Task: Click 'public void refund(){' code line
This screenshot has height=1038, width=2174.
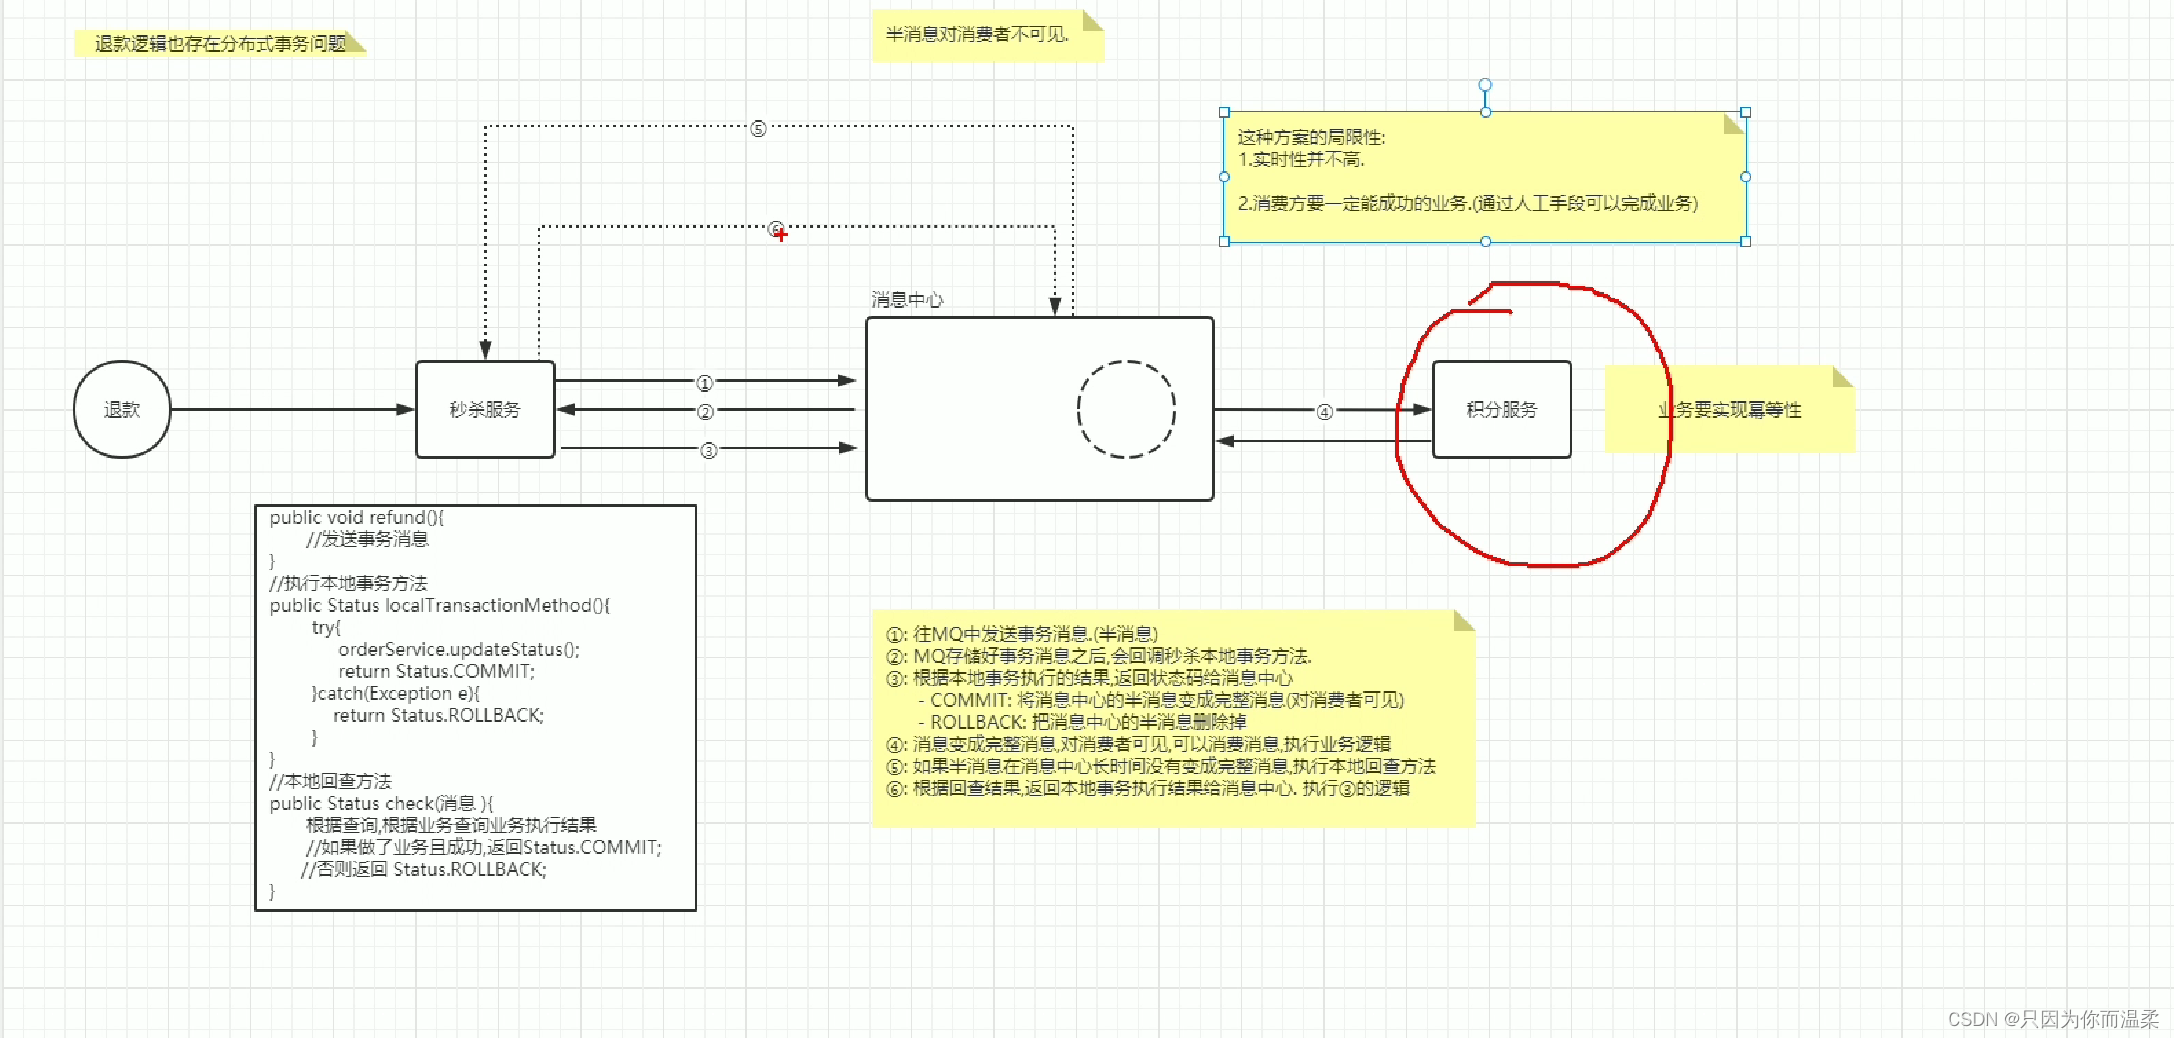Action: (x=357, y=518)
